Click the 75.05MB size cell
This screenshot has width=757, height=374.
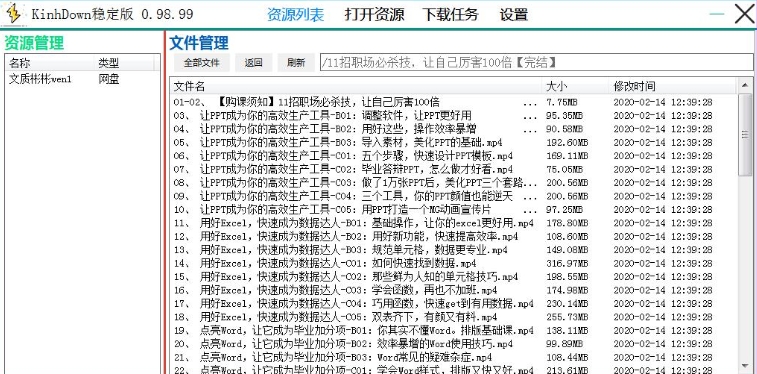pyautogui.click(x=564, y=170)
